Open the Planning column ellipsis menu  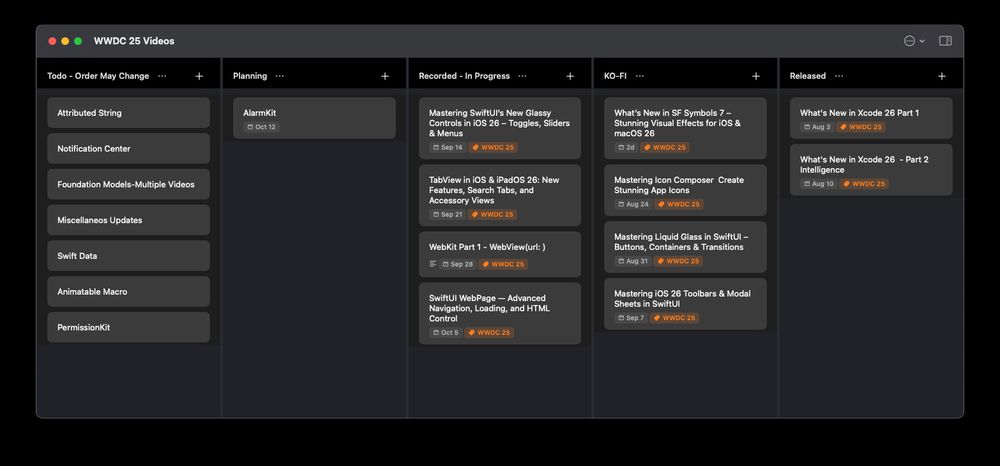pyautogui.click(x=279, y=76)
